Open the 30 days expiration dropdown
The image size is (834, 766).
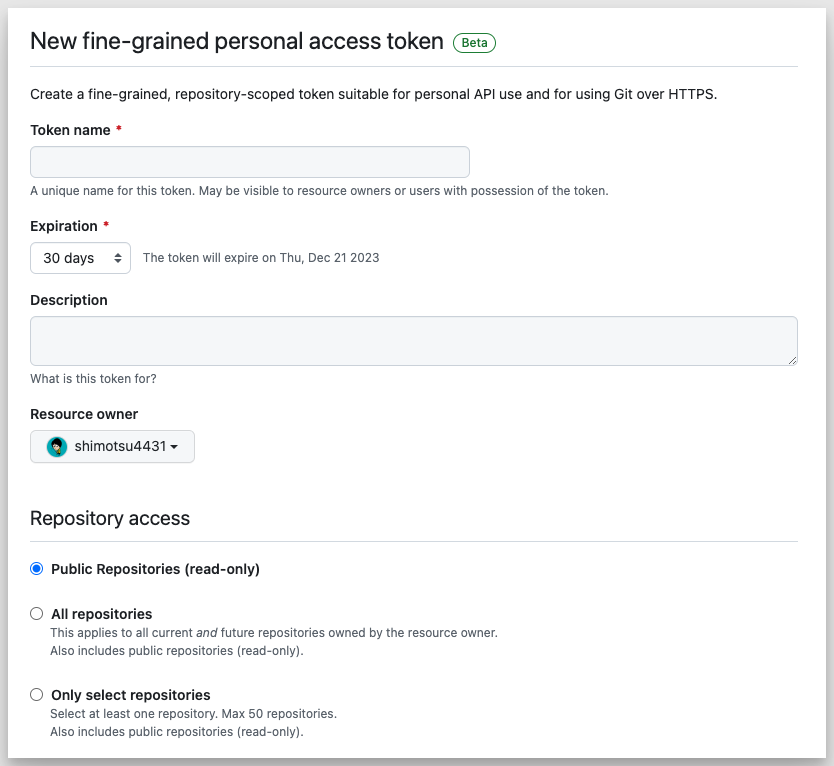80,257
